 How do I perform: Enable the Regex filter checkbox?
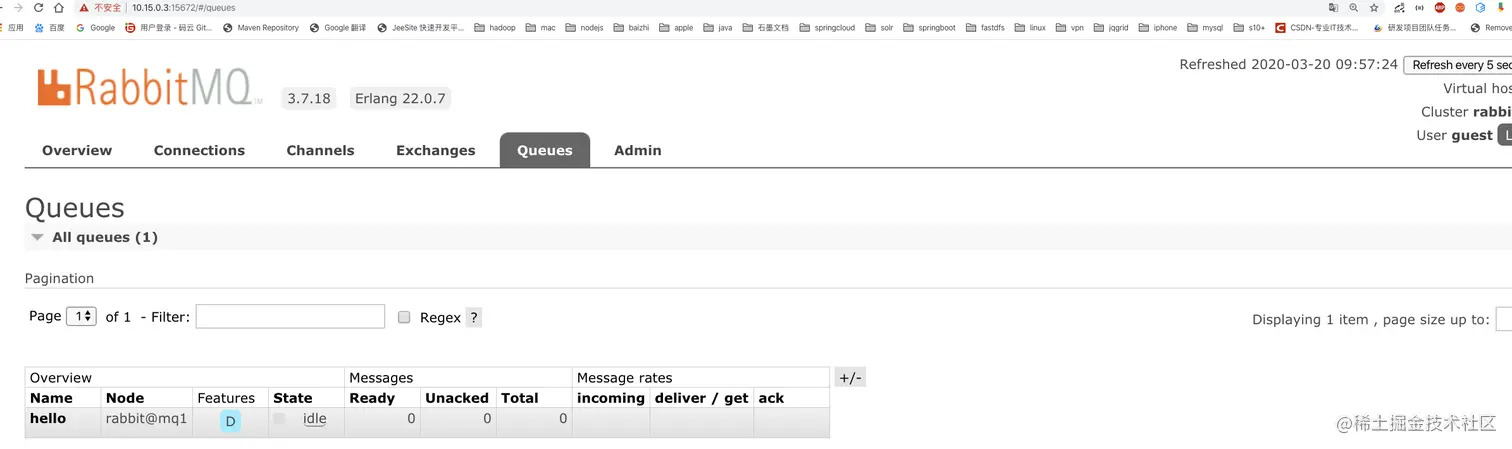coord(404,317)
